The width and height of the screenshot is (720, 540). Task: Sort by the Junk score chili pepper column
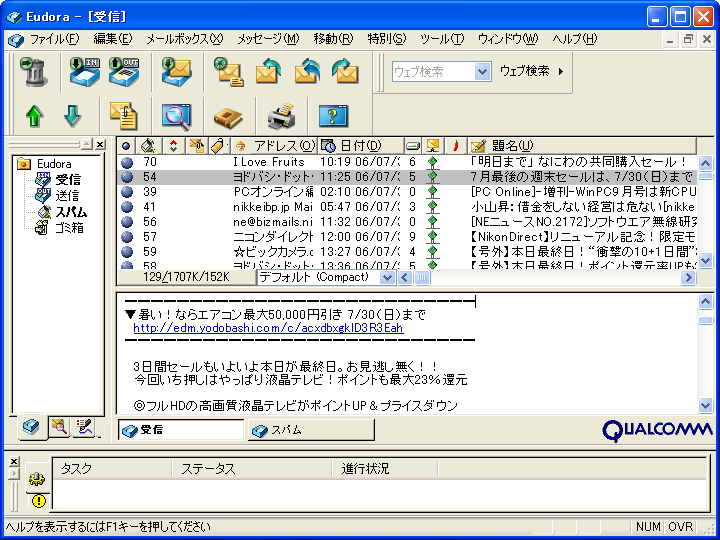pyautogui.click(x=455, y=146)
